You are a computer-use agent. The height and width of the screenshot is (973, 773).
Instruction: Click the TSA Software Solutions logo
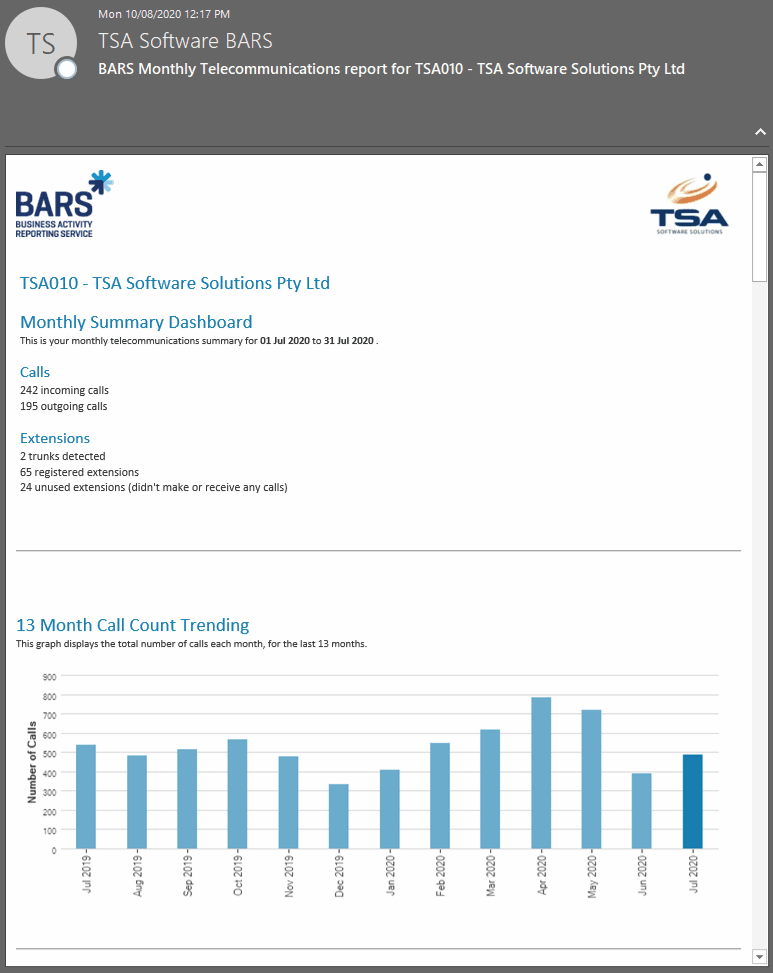(x=689, y=204)
